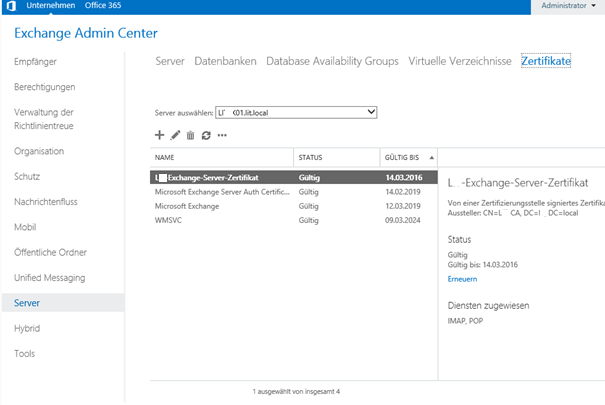
Task: Open Mobil section
Action: coord(25,227)
